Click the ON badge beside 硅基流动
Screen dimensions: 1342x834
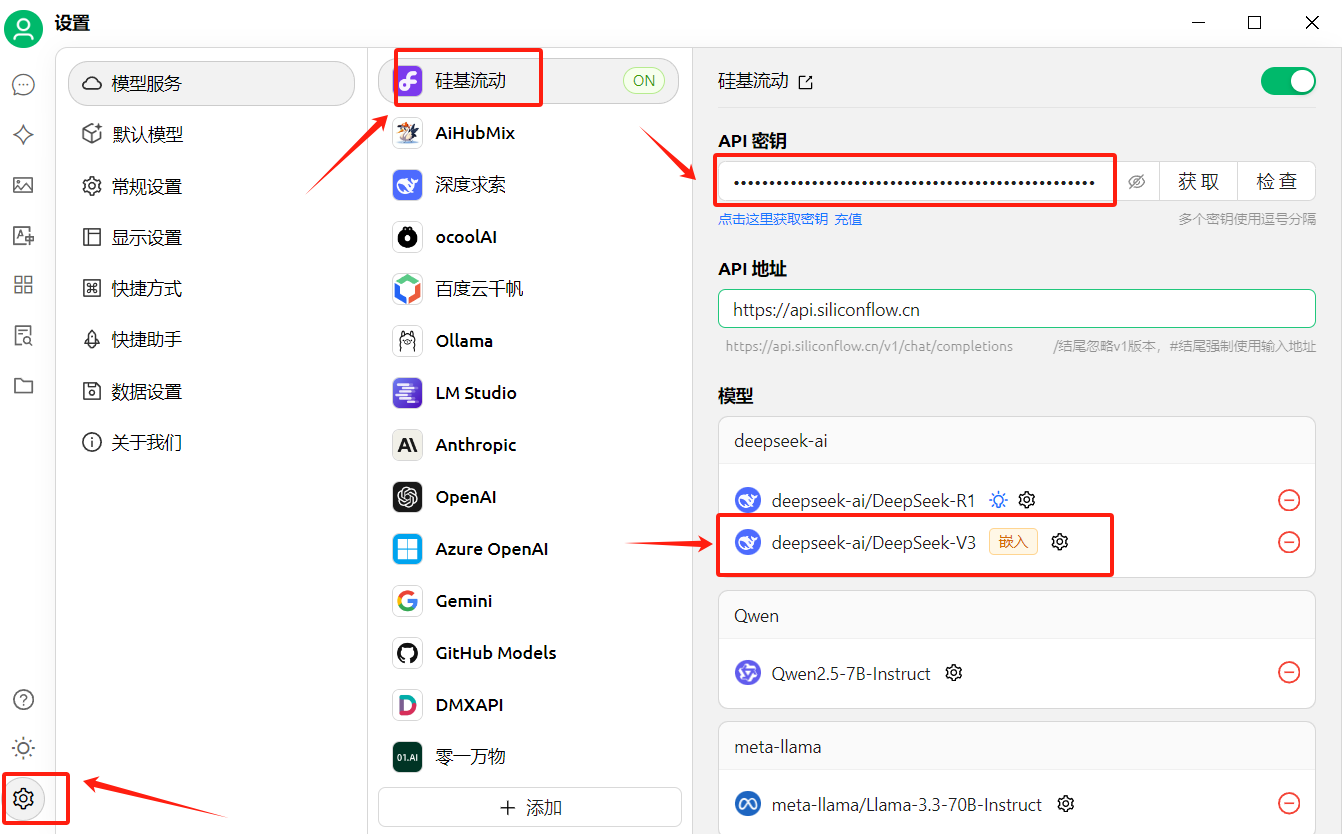point(644,81)
